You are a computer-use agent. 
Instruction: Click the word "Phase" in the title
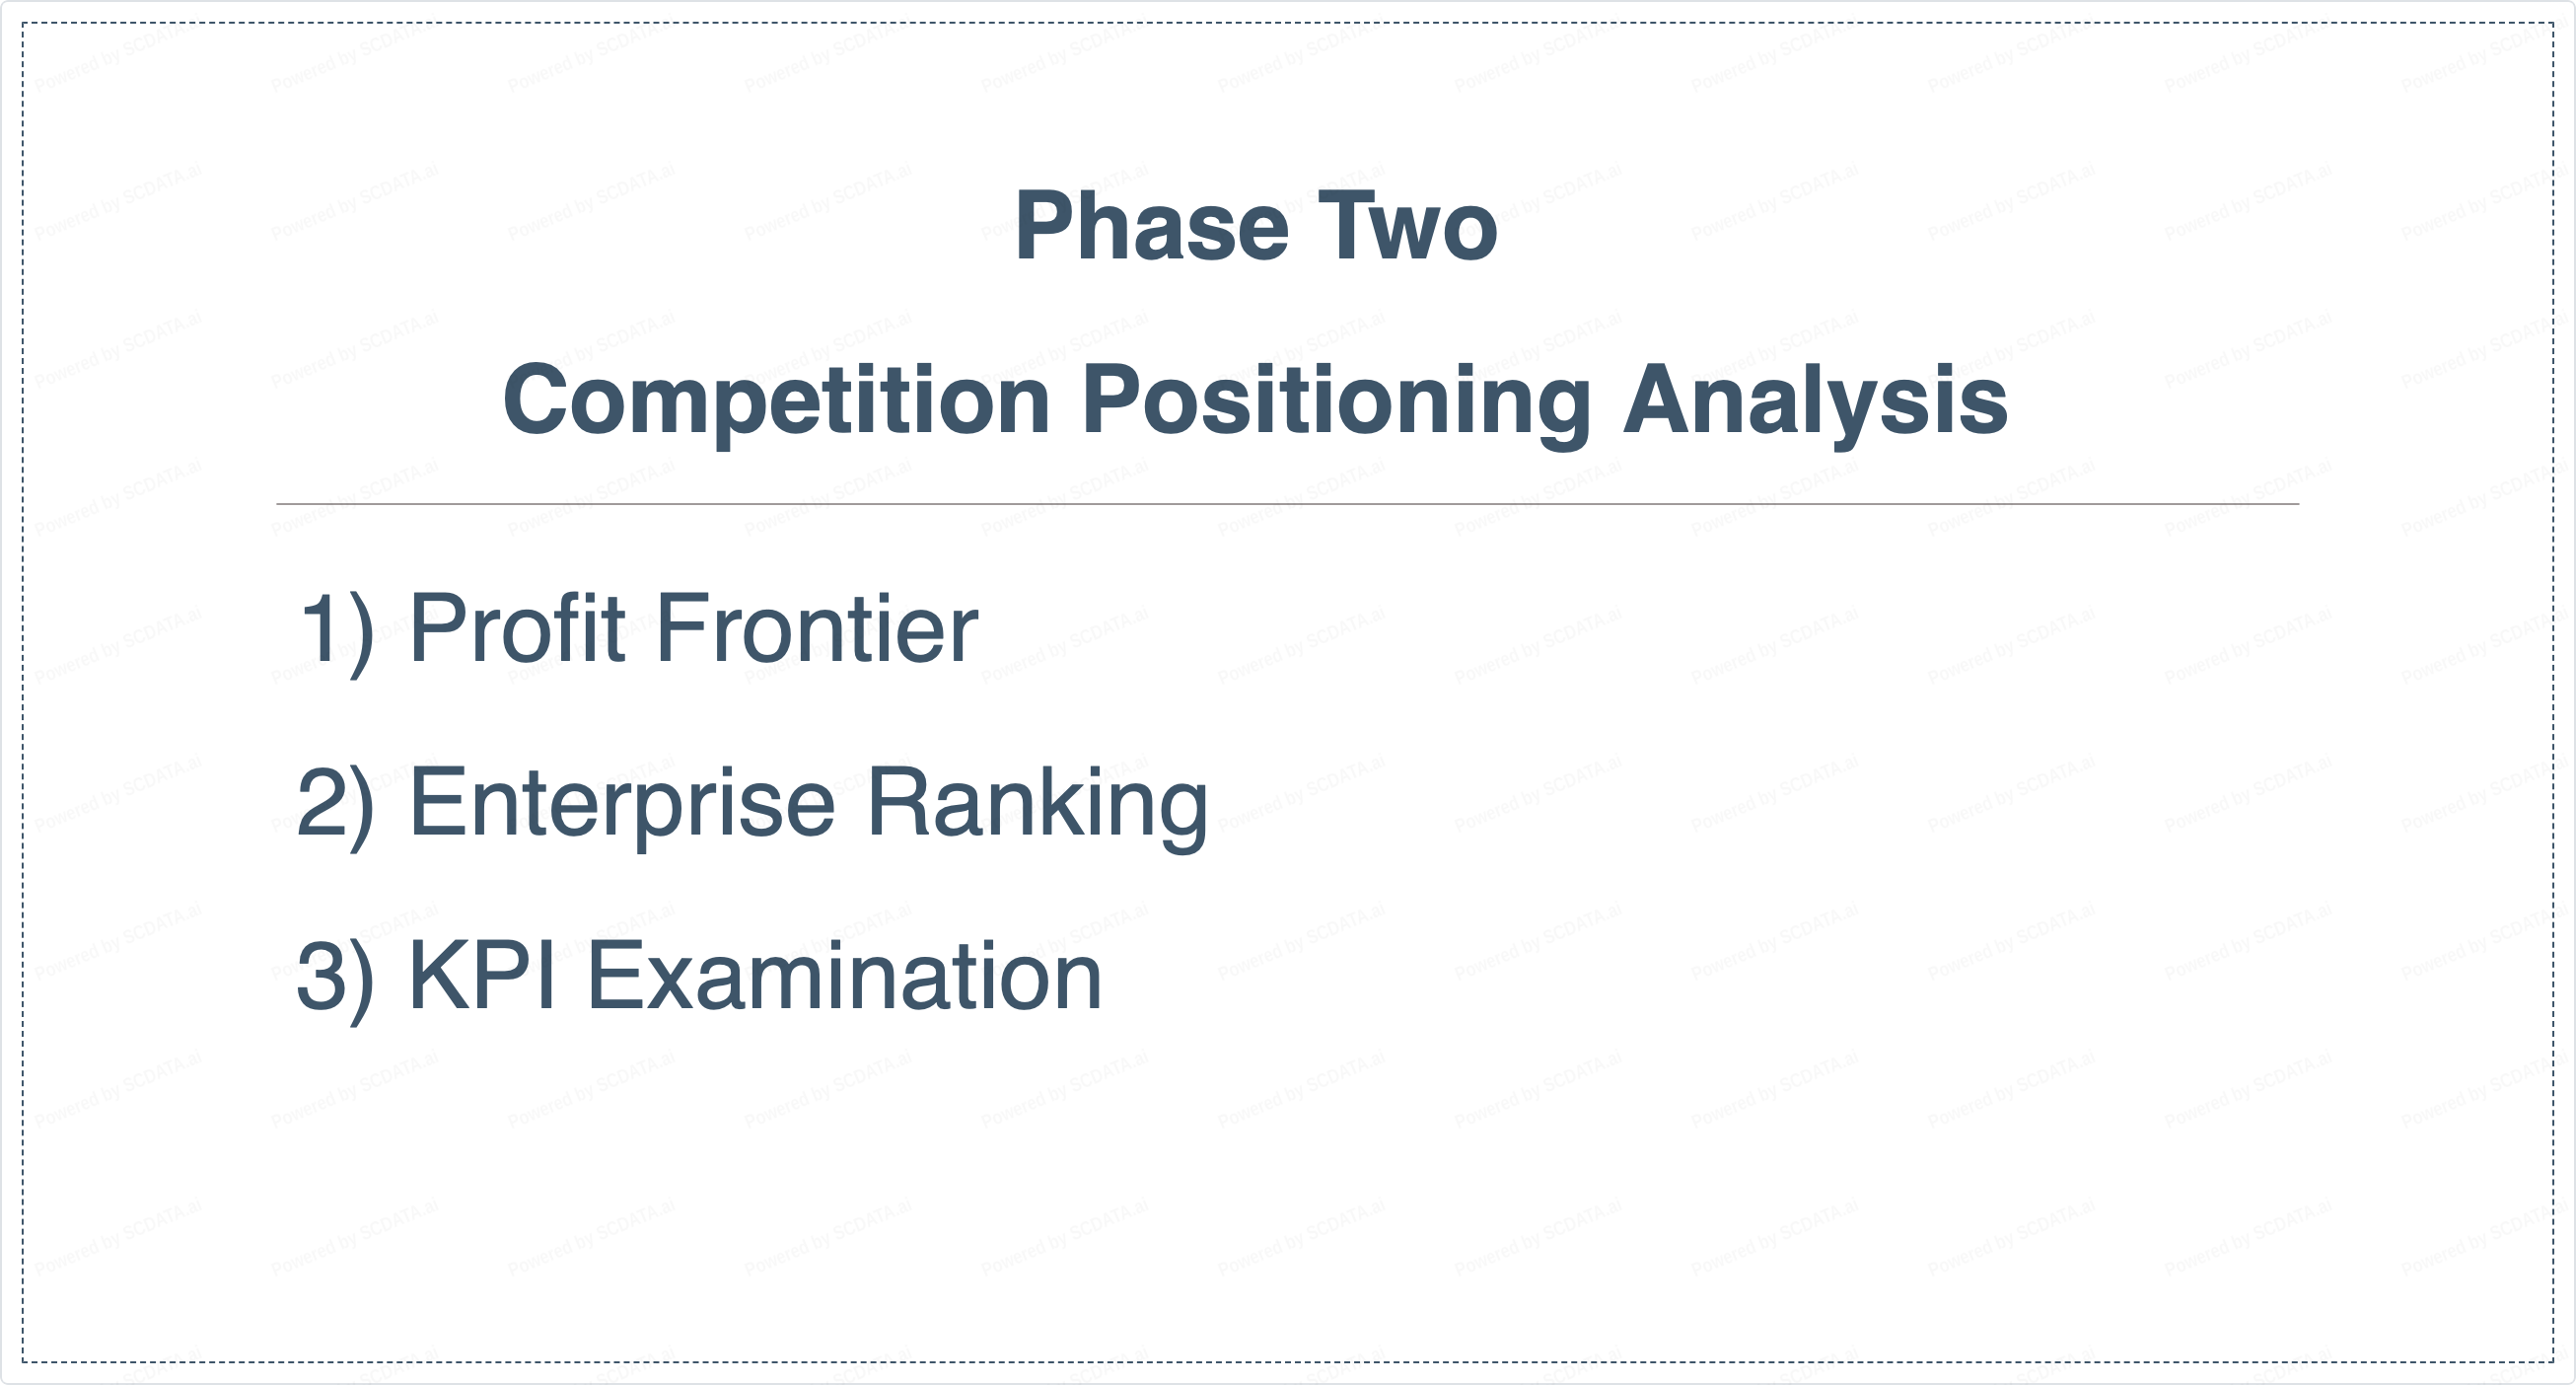pos(1151,227)
